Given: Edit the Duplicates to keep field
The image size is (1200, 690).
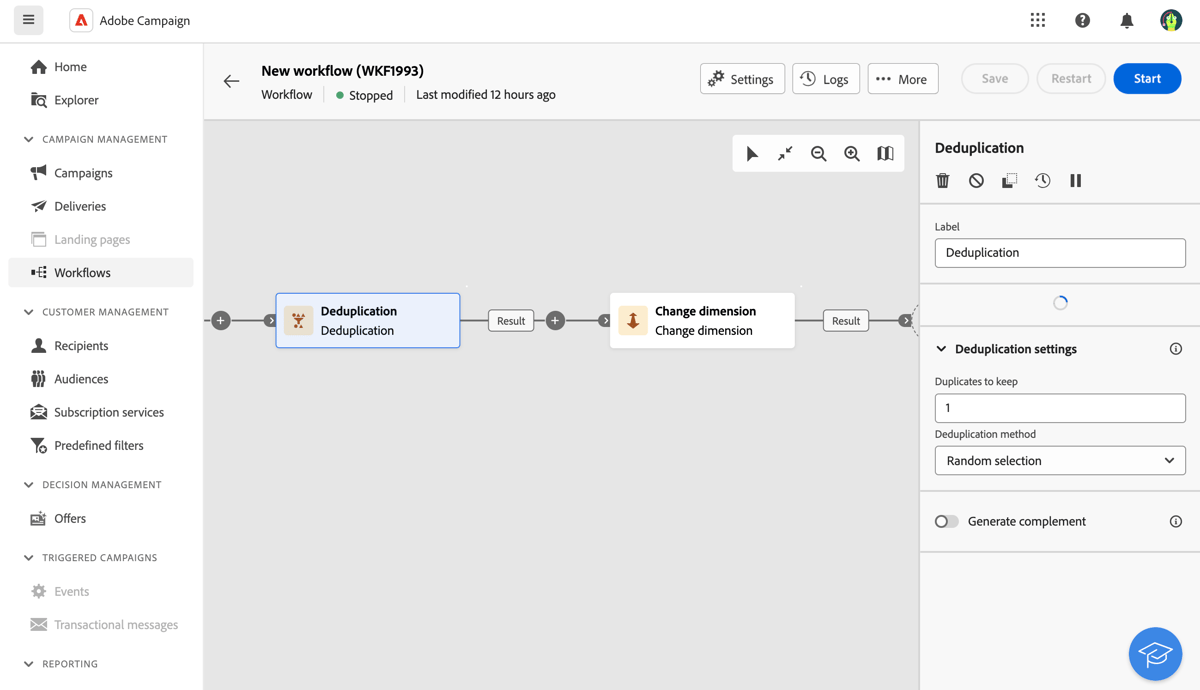Looking at the screenshot, I should click(1060, 408).
